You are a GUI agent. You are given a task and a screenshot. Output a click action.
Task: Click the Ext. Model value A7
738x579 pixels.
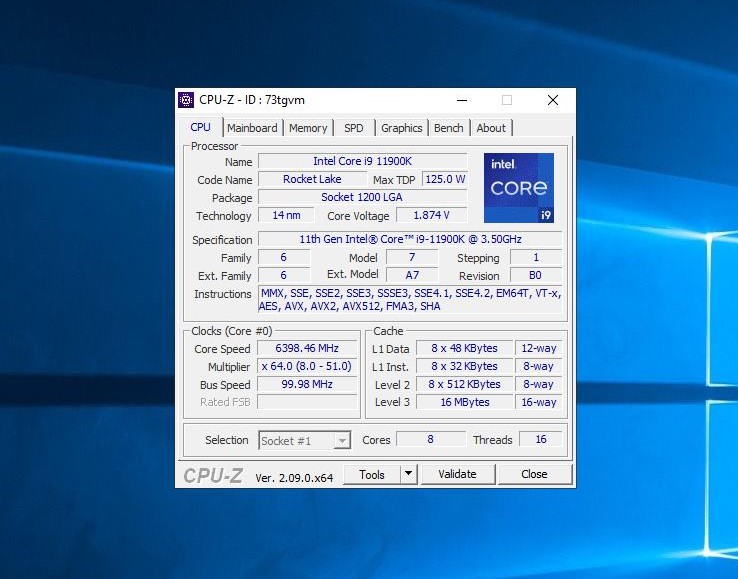click(412, 275)
